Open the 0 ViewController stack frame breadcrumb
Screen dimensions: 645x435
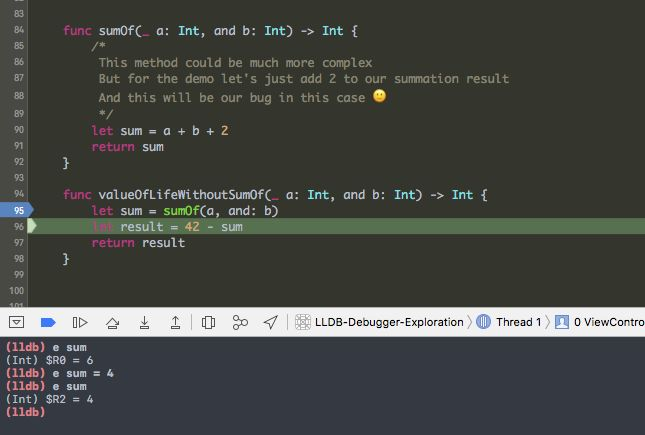click(600, 322)
